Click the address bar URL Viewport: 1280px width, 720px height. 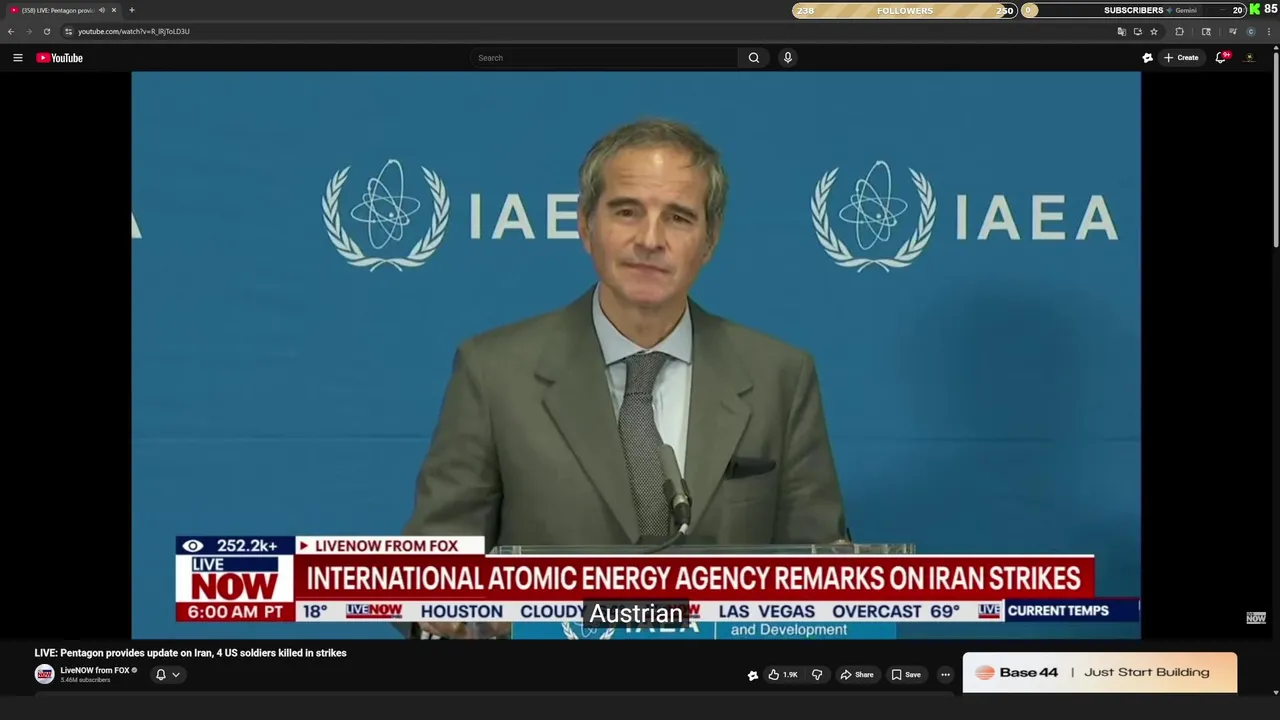134,31
